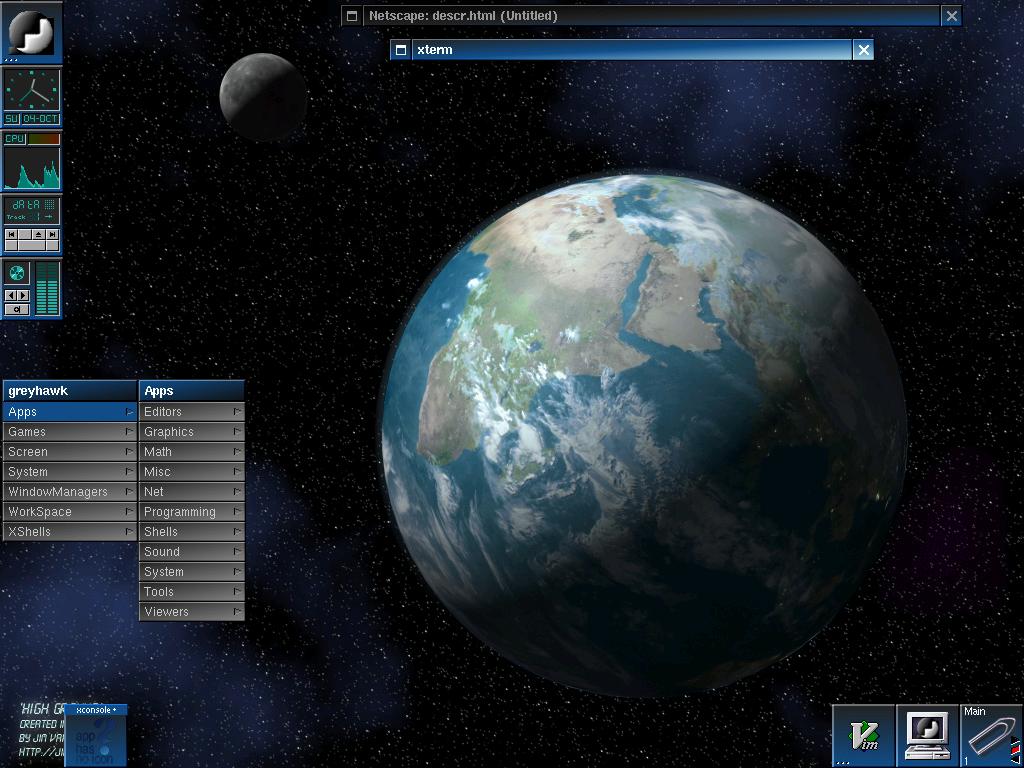
Task: Select the xterm window title bar
Action: tap(630, 50)
